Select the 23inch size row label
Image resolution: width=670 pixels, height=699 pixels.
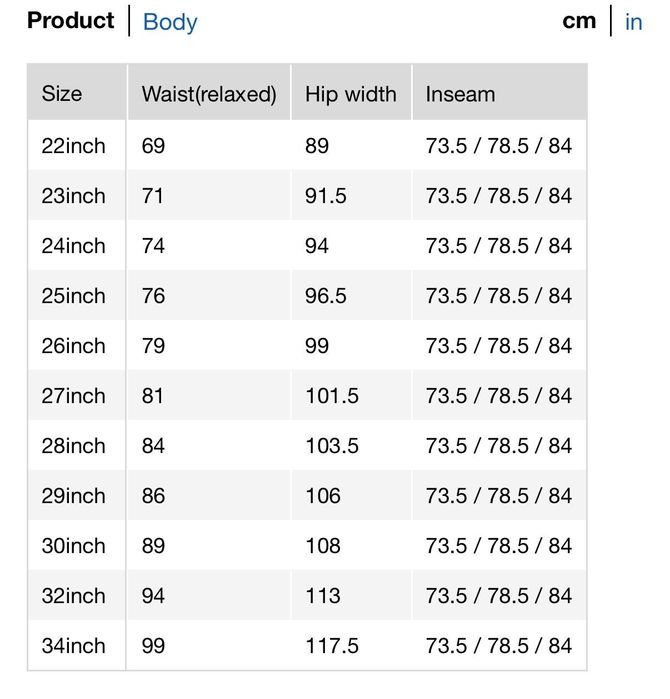[x=73, y=196]
